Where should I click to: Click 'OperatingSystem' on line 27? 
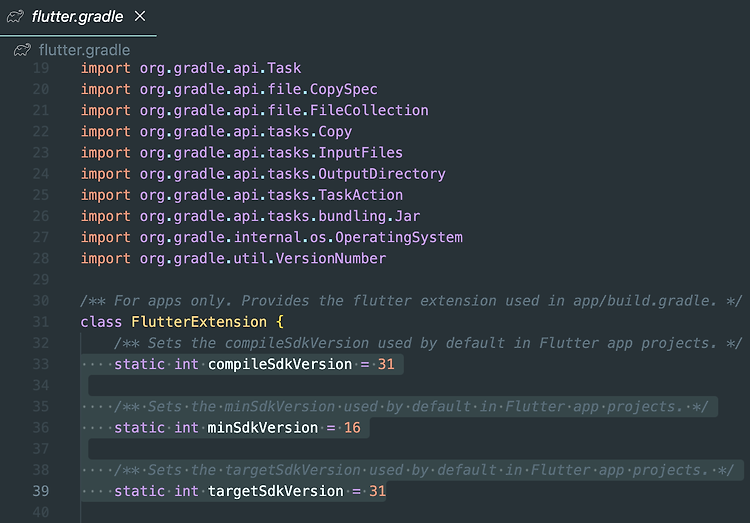point(399,237)
